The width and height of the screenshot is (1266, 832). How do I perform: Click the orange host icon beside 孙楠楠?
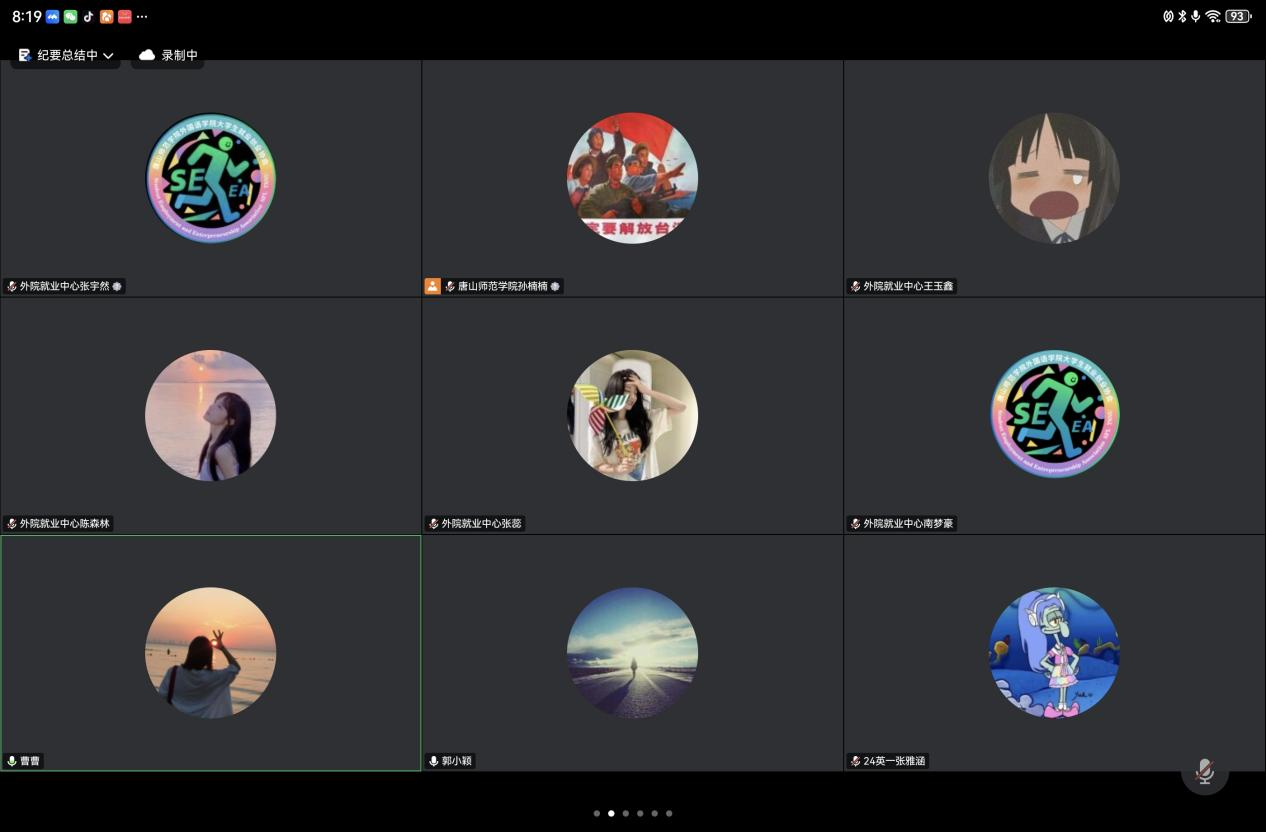pos(432,286)
